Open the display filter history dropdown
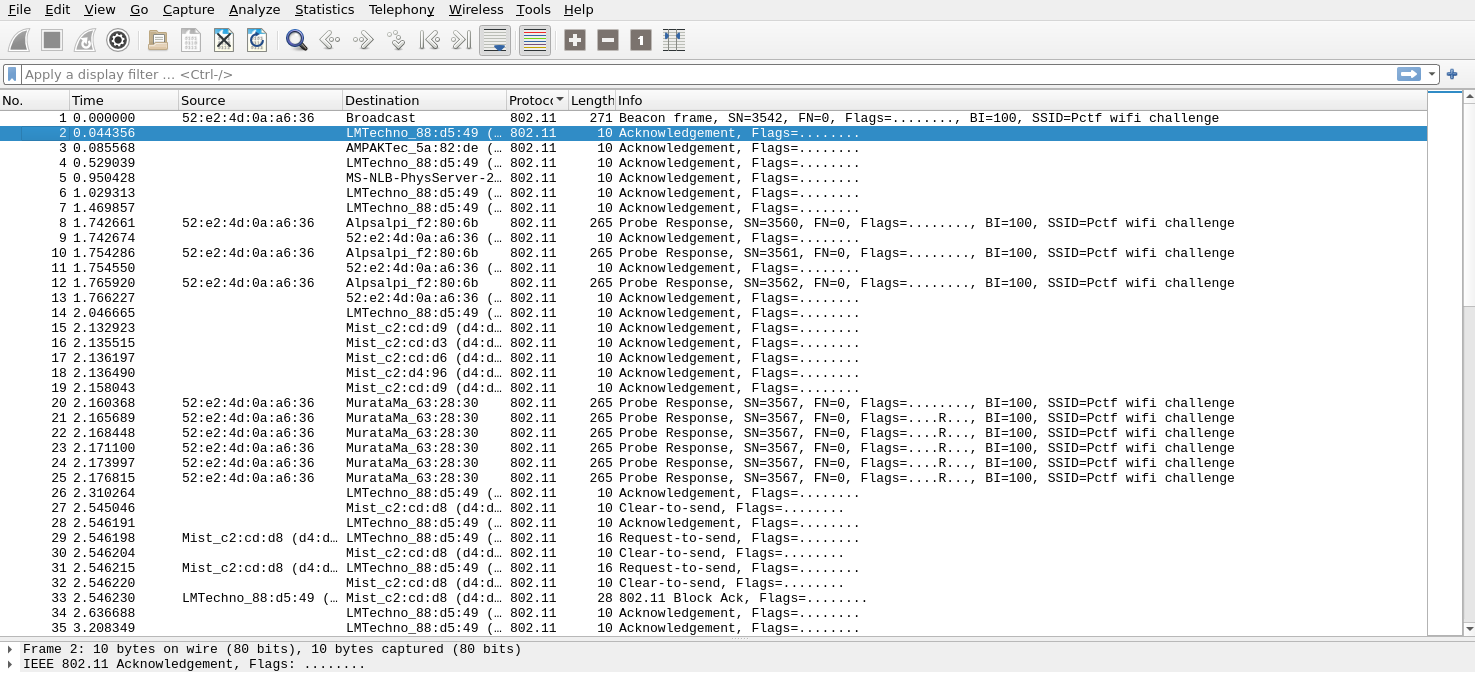This screenshot has height=678, width=1475. click(x=1432, y=74)
